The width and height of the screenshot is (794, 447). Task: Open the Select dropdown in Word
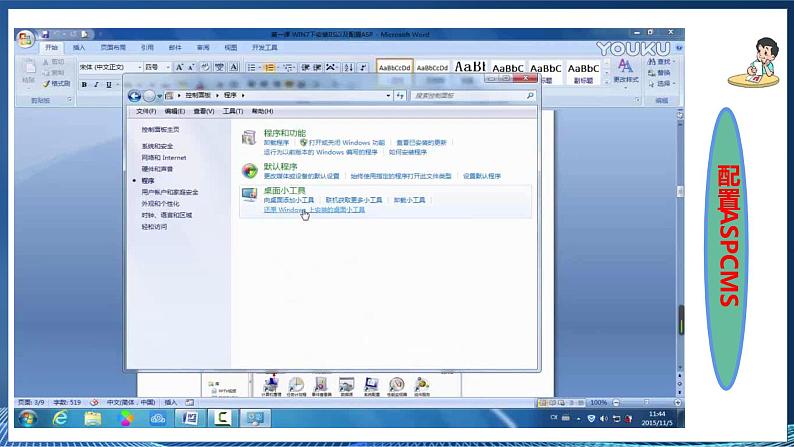coord(661,84)
